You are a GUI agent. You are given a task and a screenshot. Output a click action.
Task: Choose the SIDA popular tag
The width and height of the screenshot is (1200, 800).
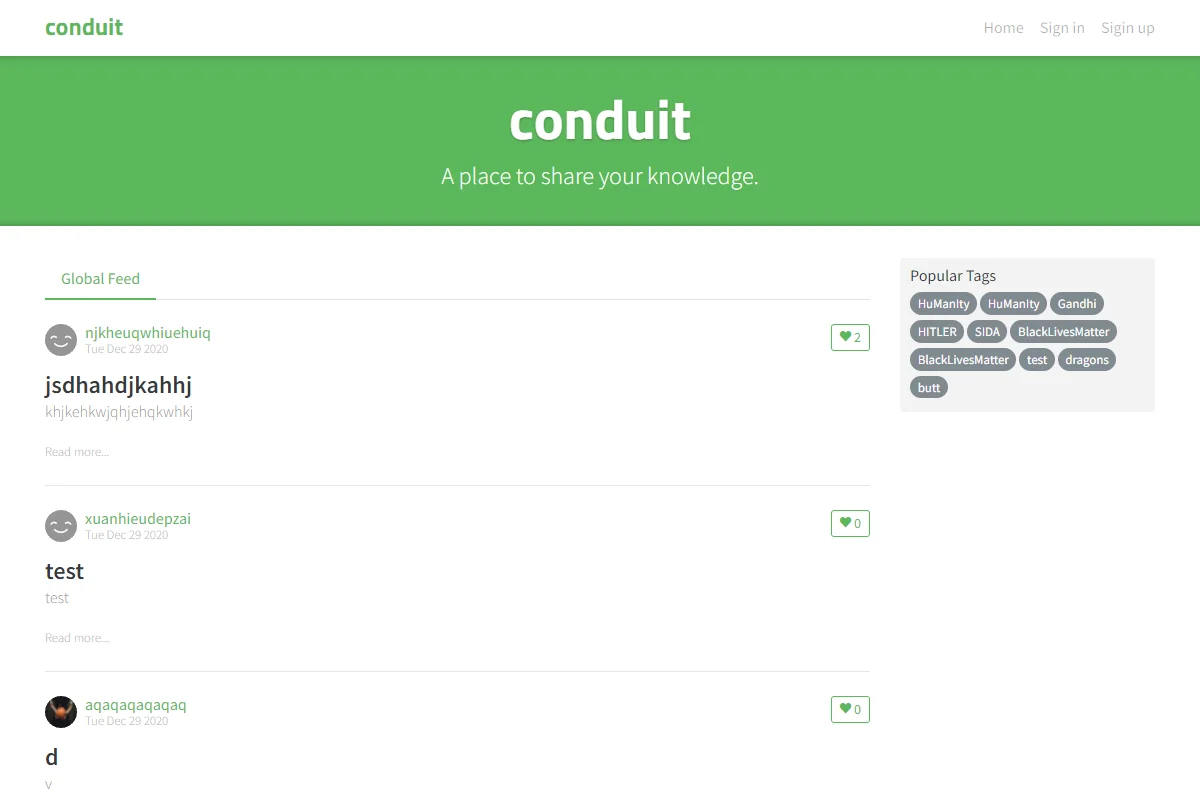pyautogui.click(x=987, y=332)
